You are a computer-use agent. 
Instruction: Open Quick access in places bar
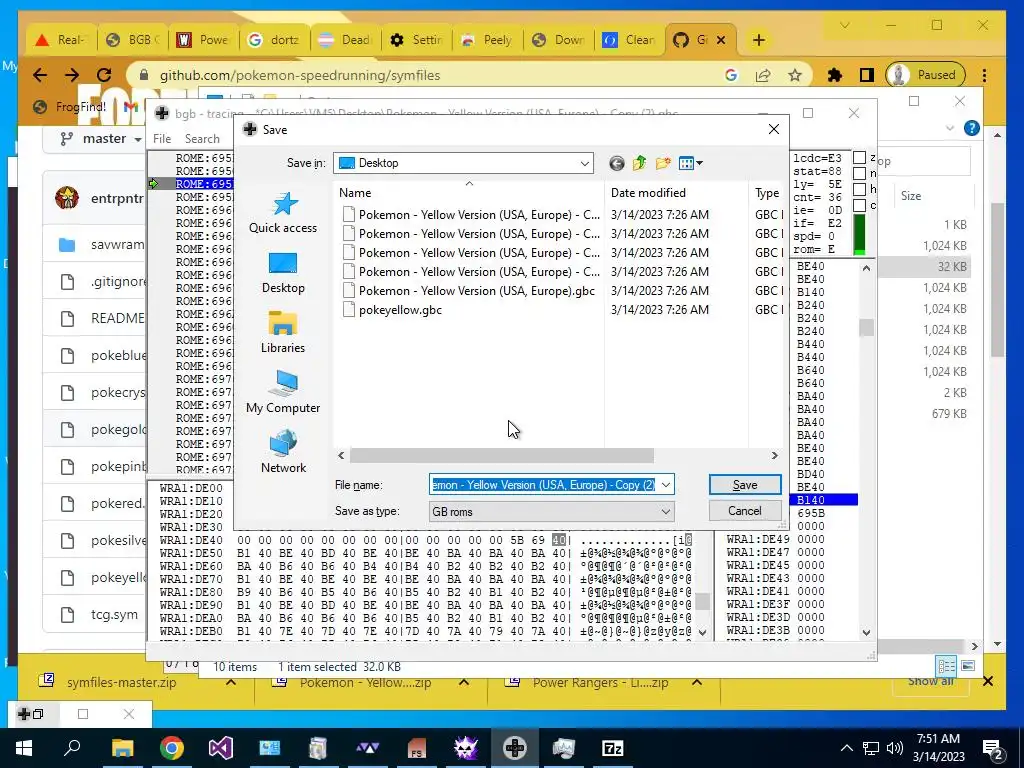pos(283,213)
